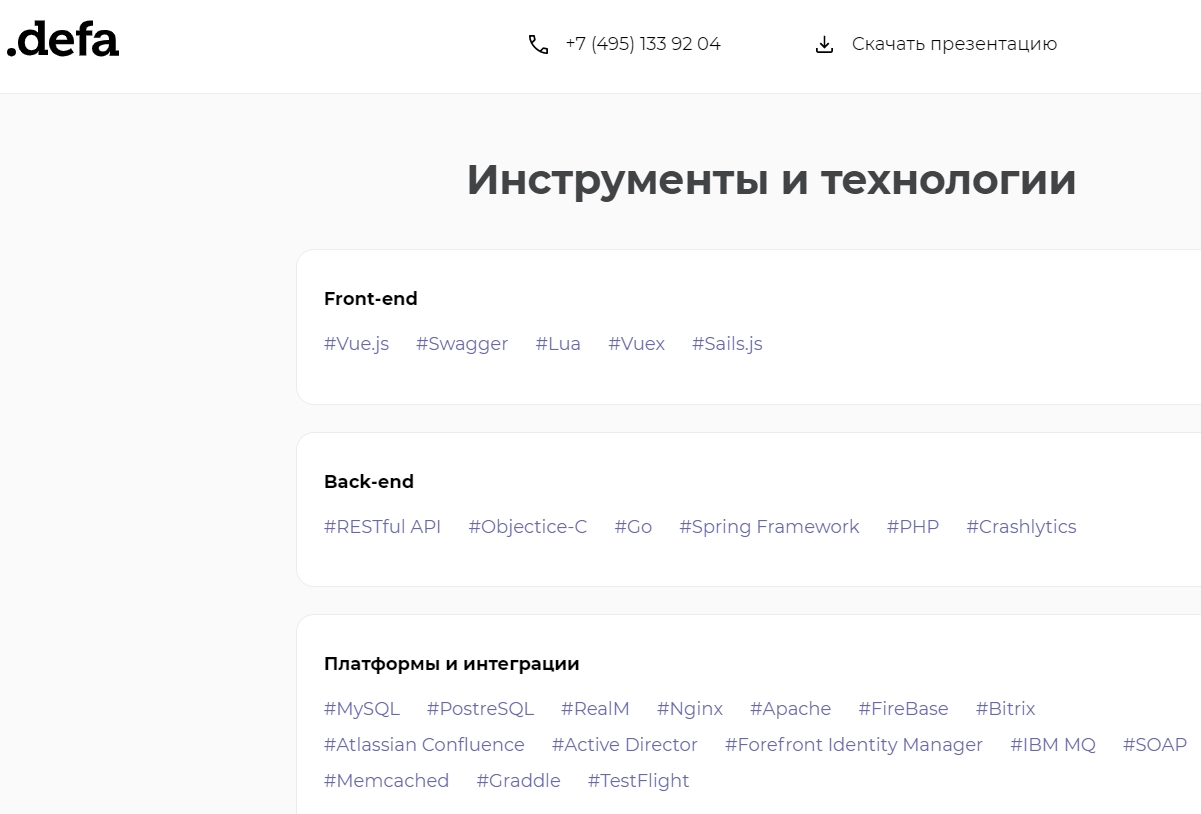Select the #Crashlytics tag
Screen dimensions: 1201x814
(x=1021, y=527)
